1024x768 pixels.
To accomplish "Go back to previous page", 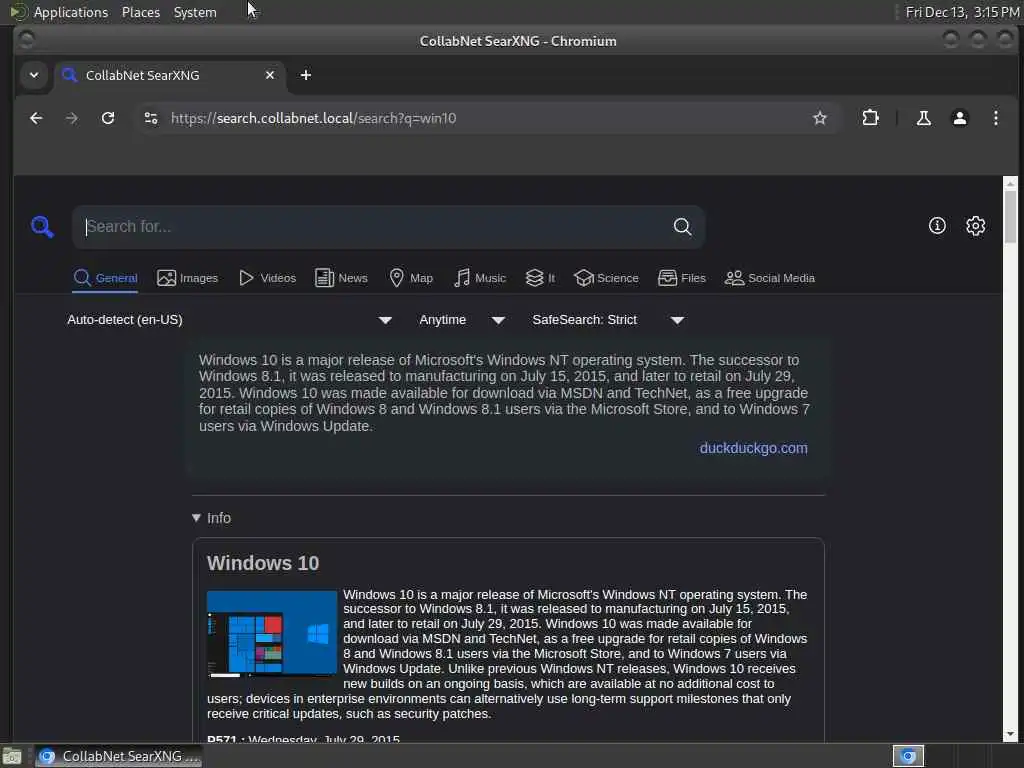I will (37, 118).
